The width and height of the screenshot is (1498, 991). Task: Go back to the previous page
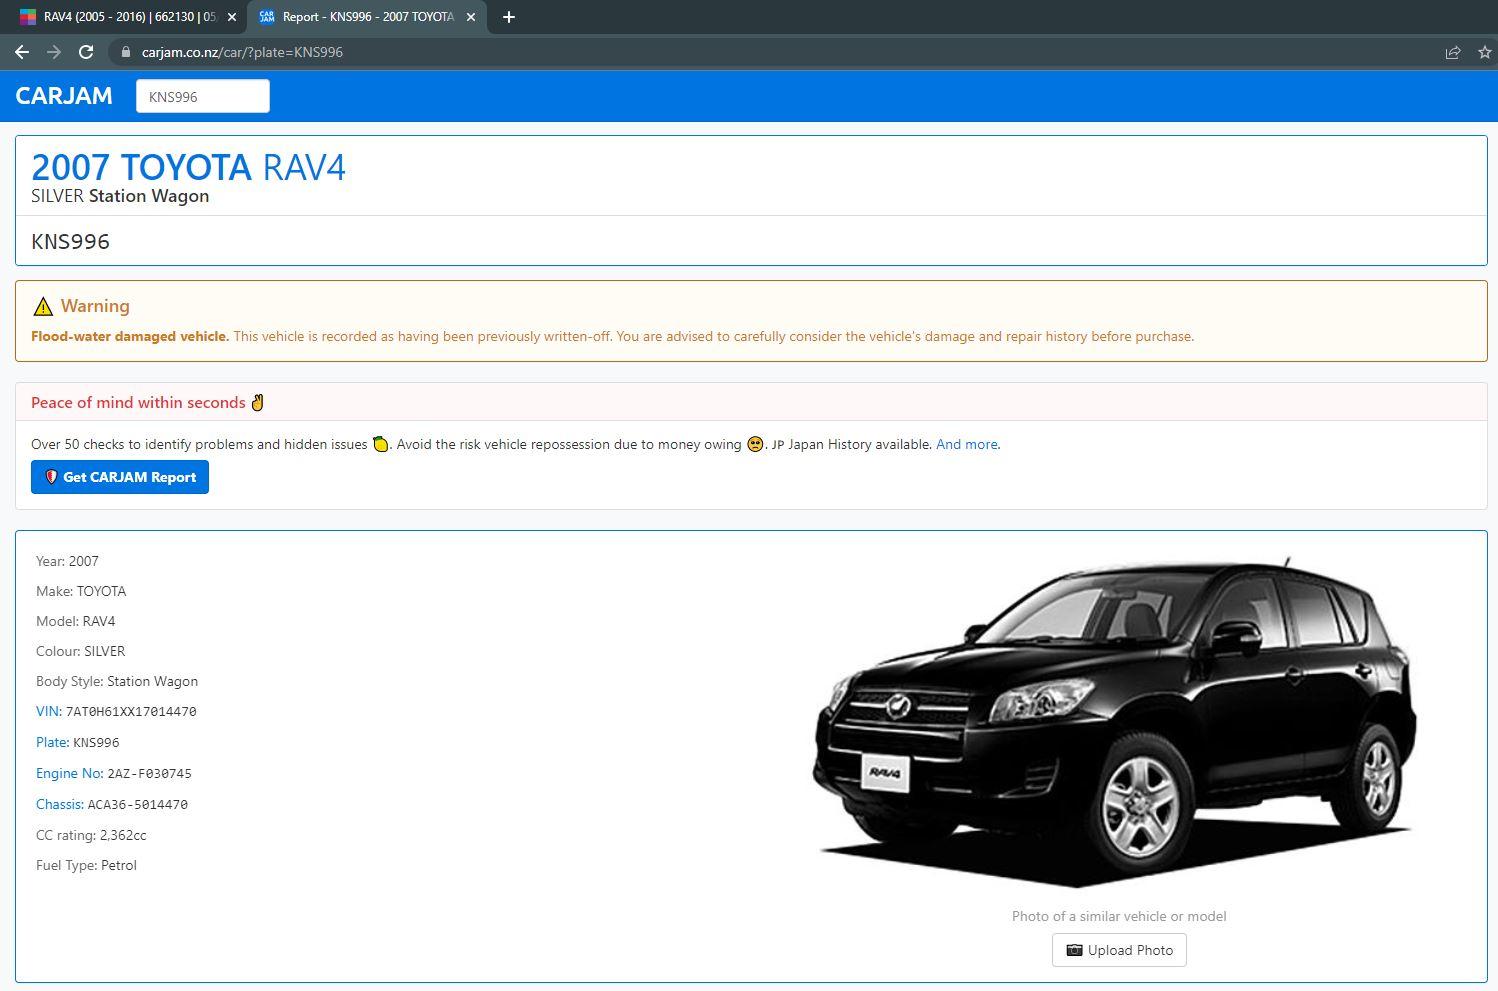22,52
